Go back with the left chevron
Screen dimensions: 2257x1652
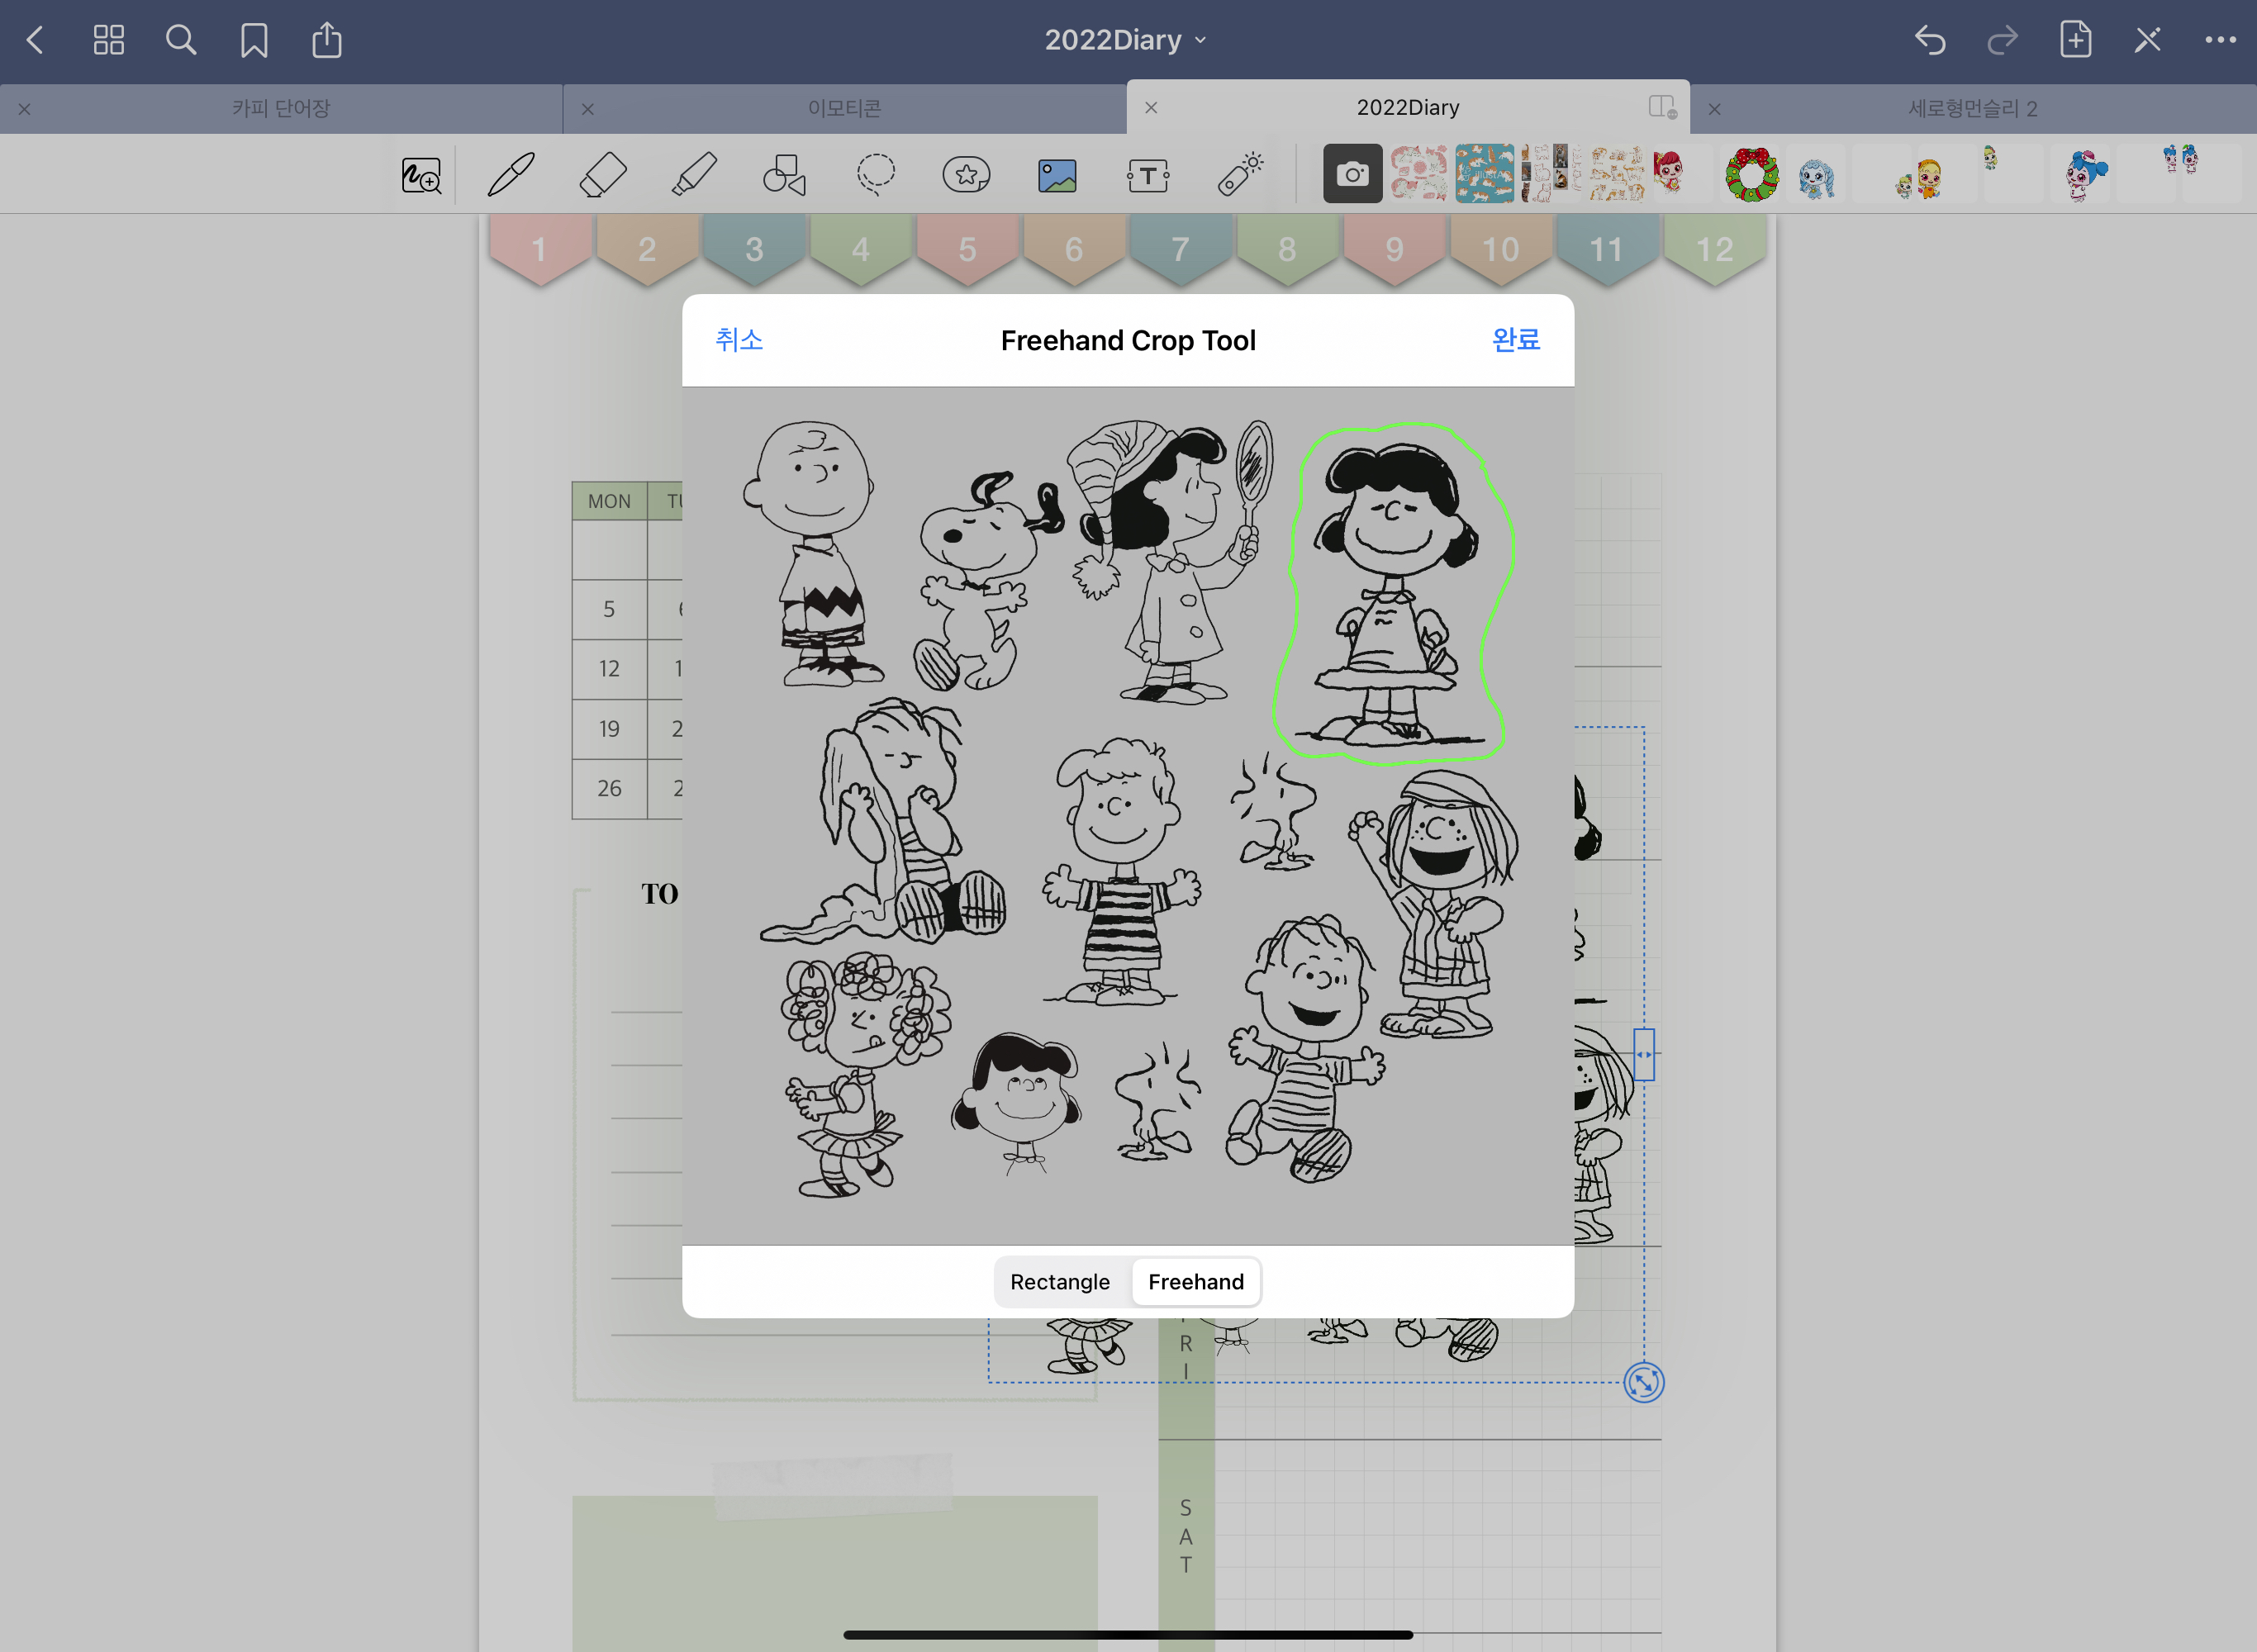tap(35, 40)
